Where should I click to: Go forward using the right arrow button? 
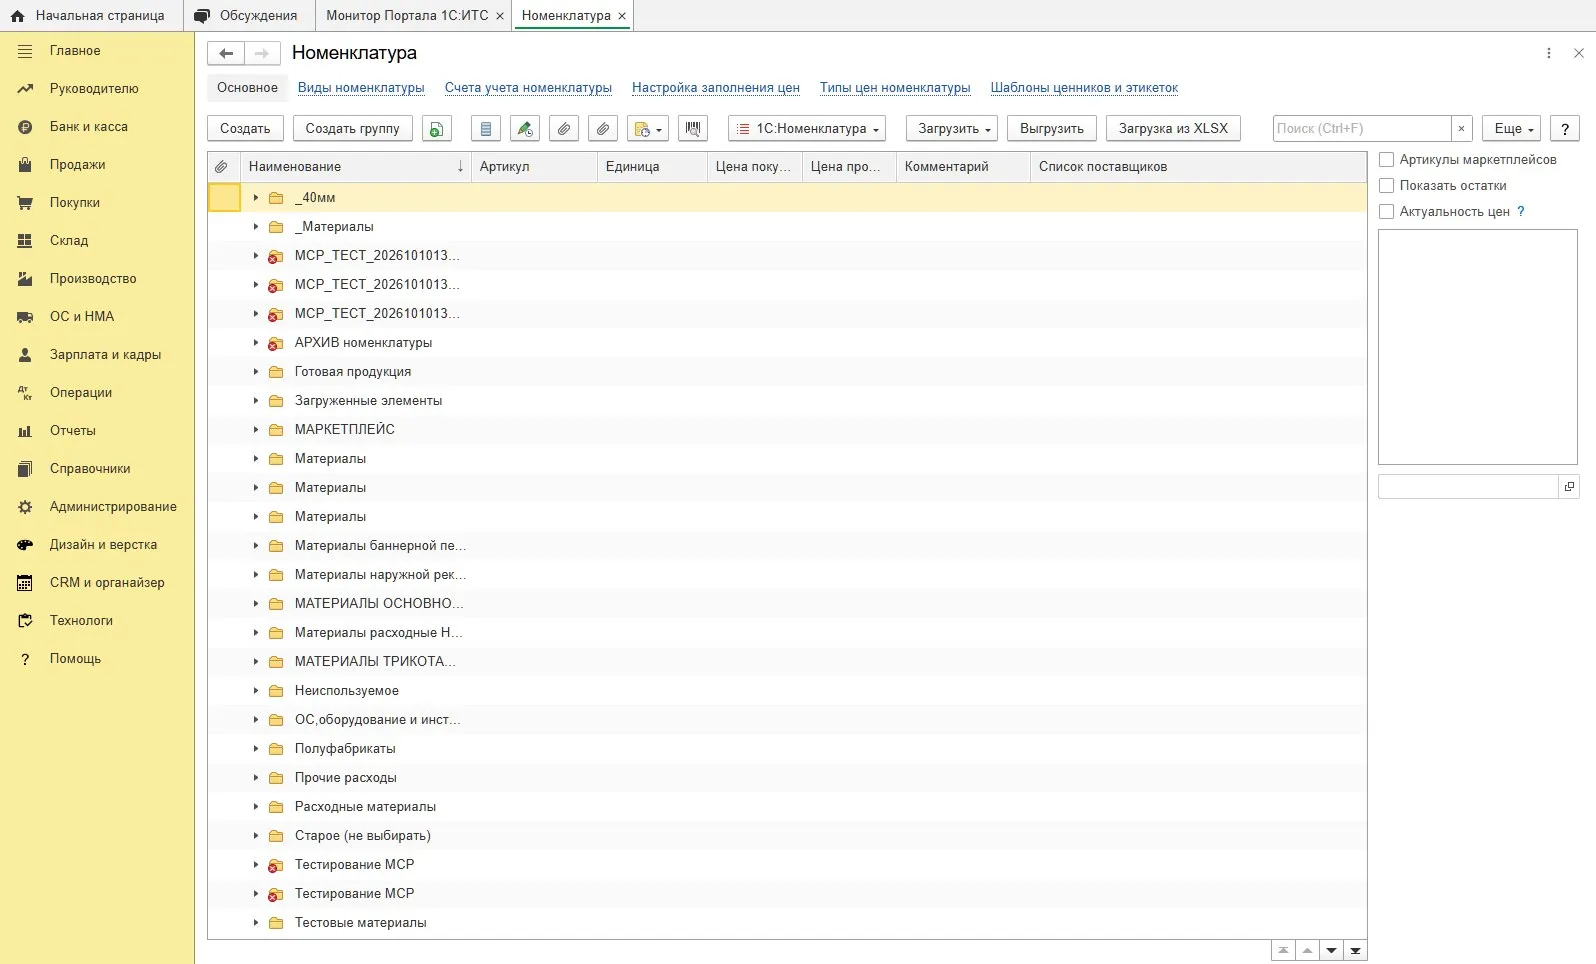[x=262, y=54]
